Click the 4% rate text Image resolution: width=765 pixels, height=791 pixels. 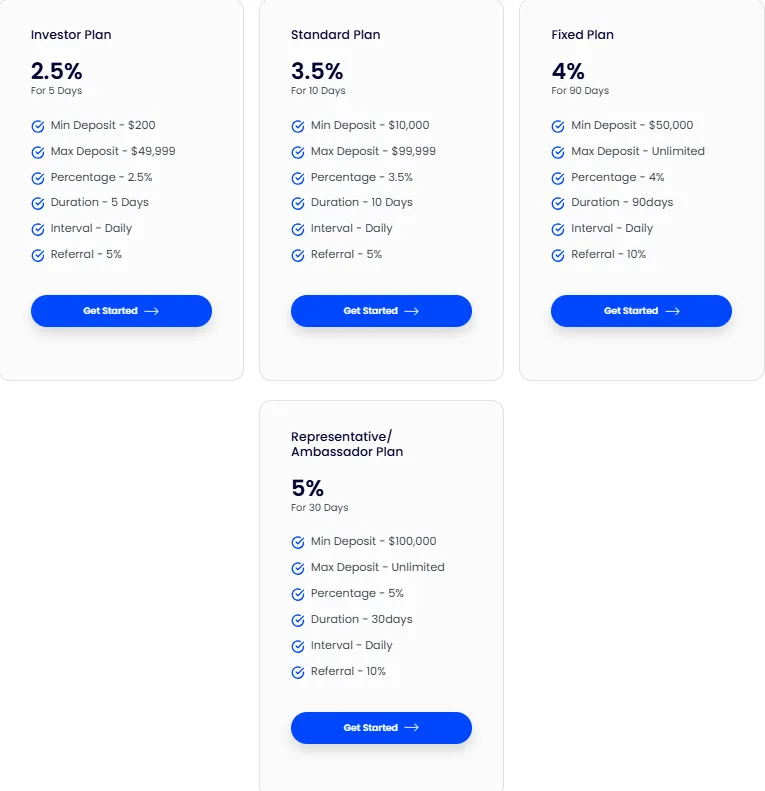tap(568, 72)
